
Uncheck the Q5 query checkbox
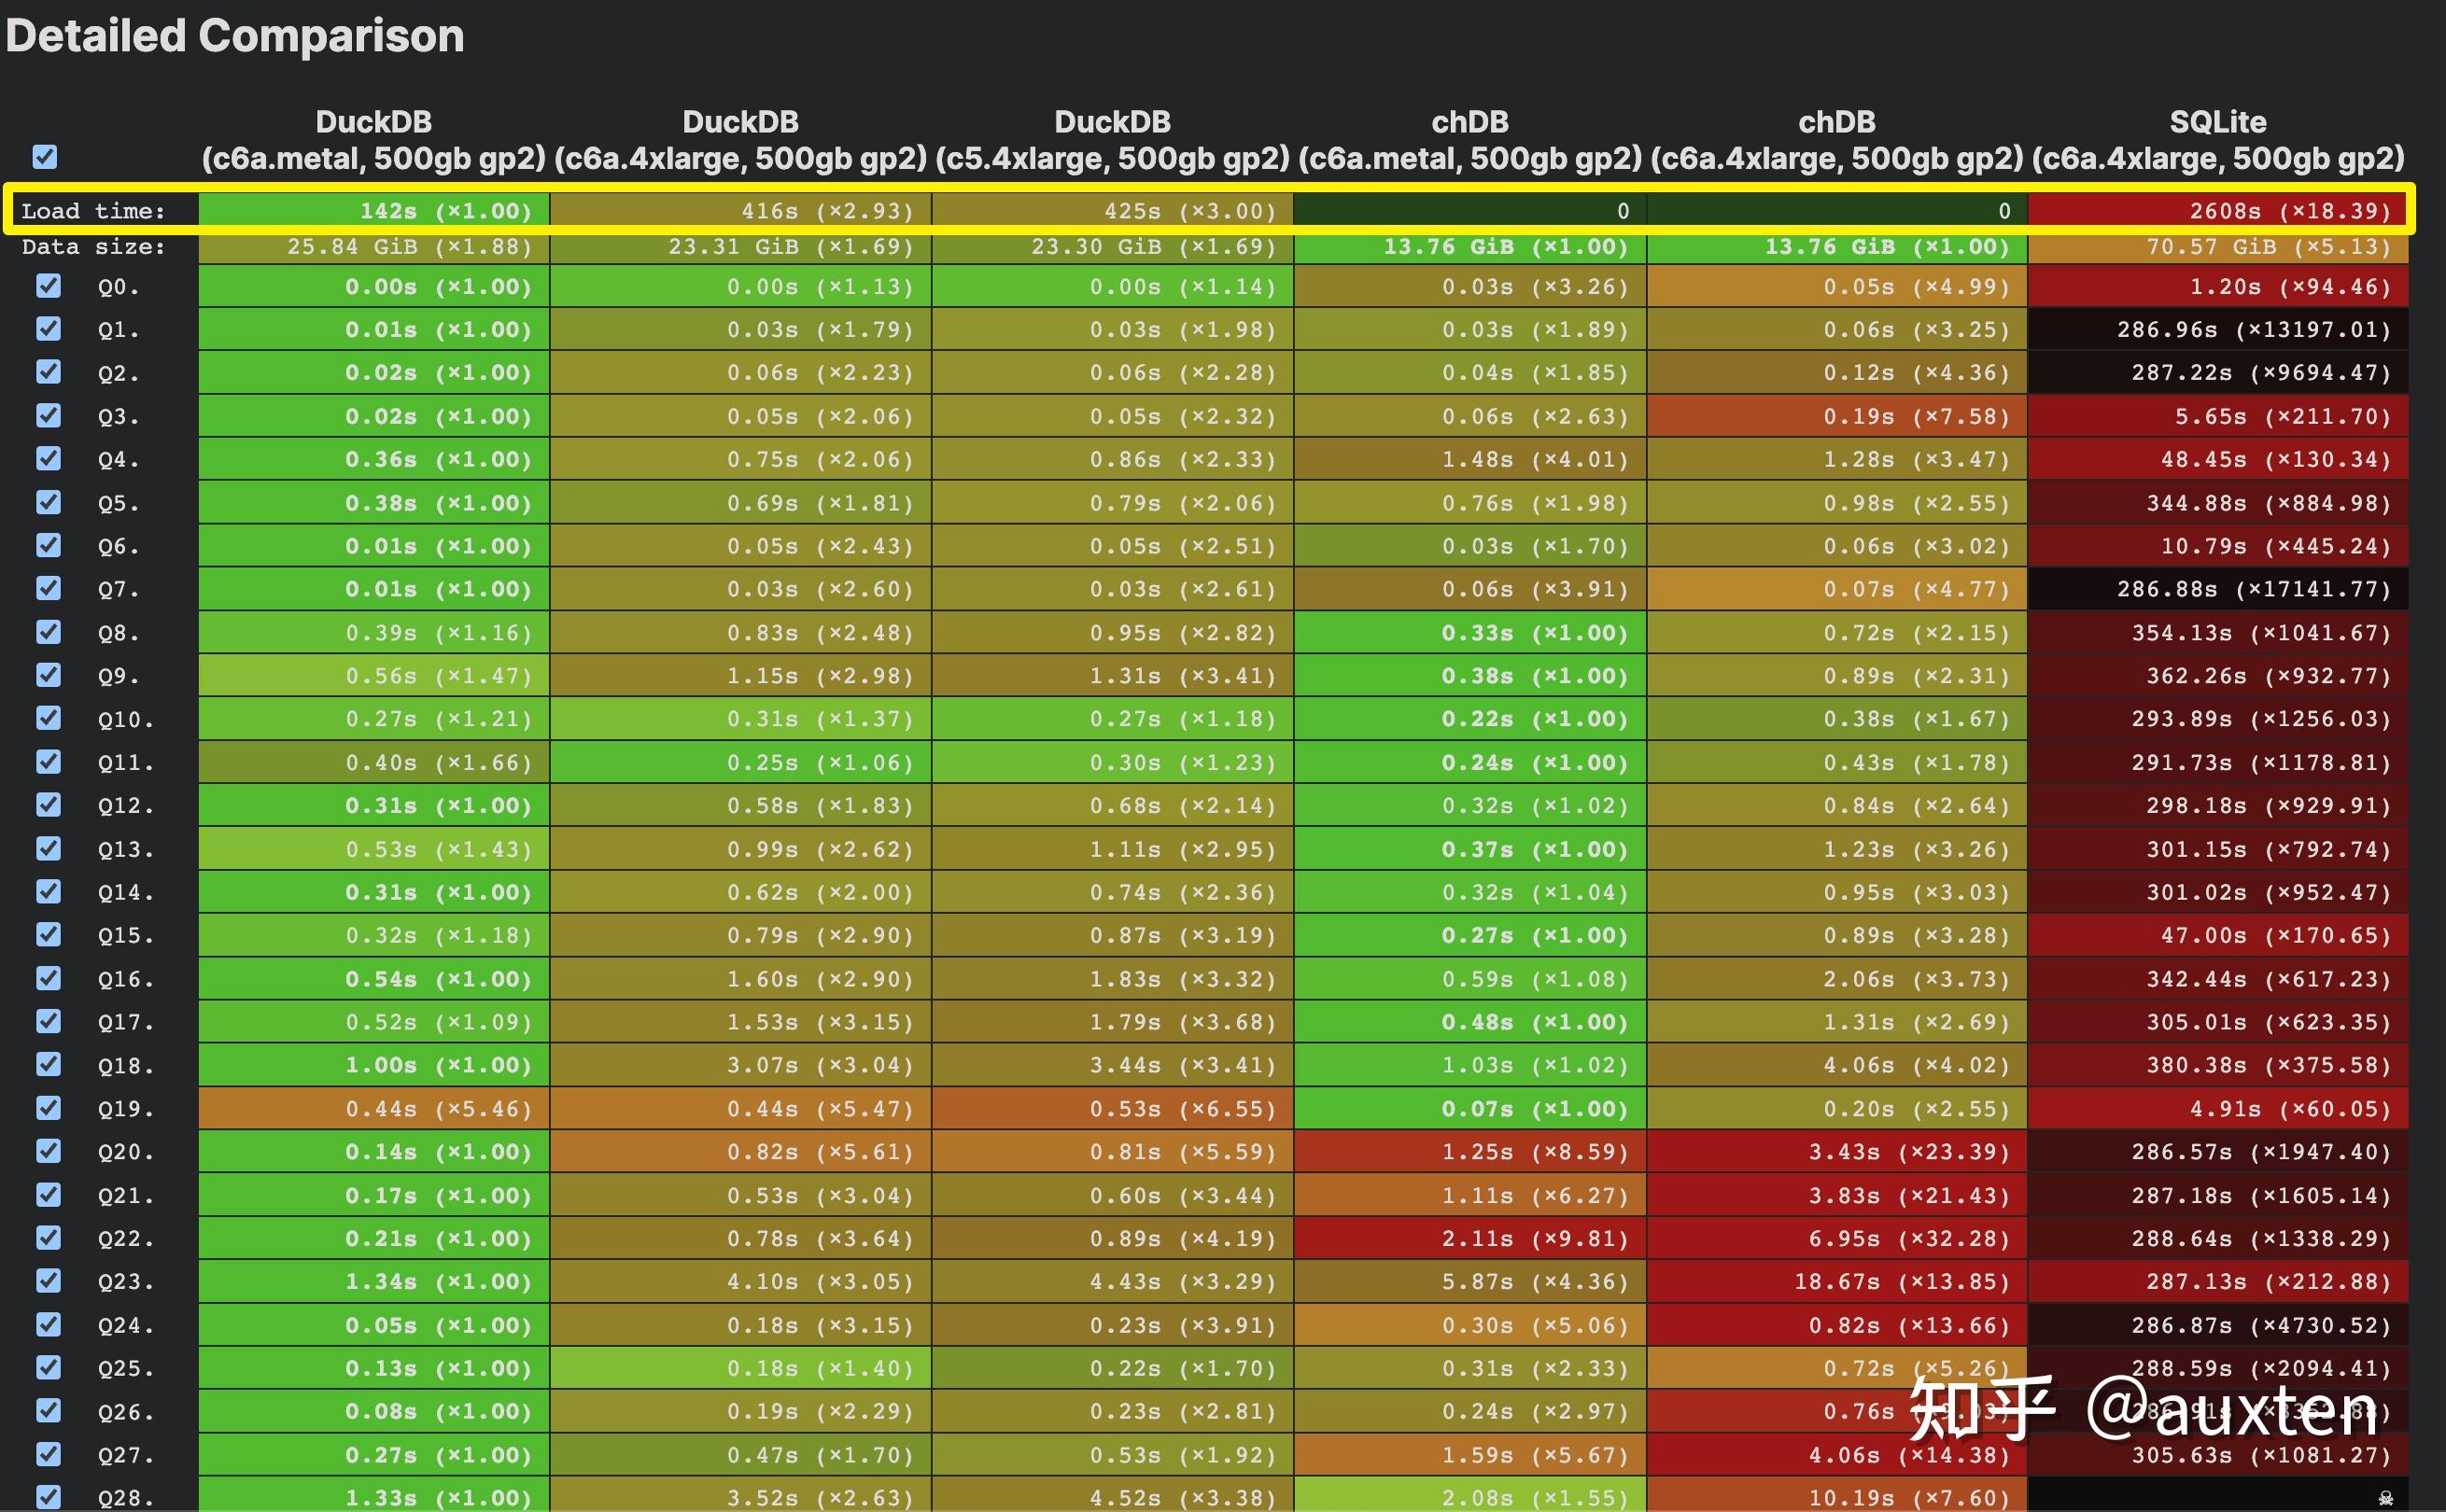[48, 502]
